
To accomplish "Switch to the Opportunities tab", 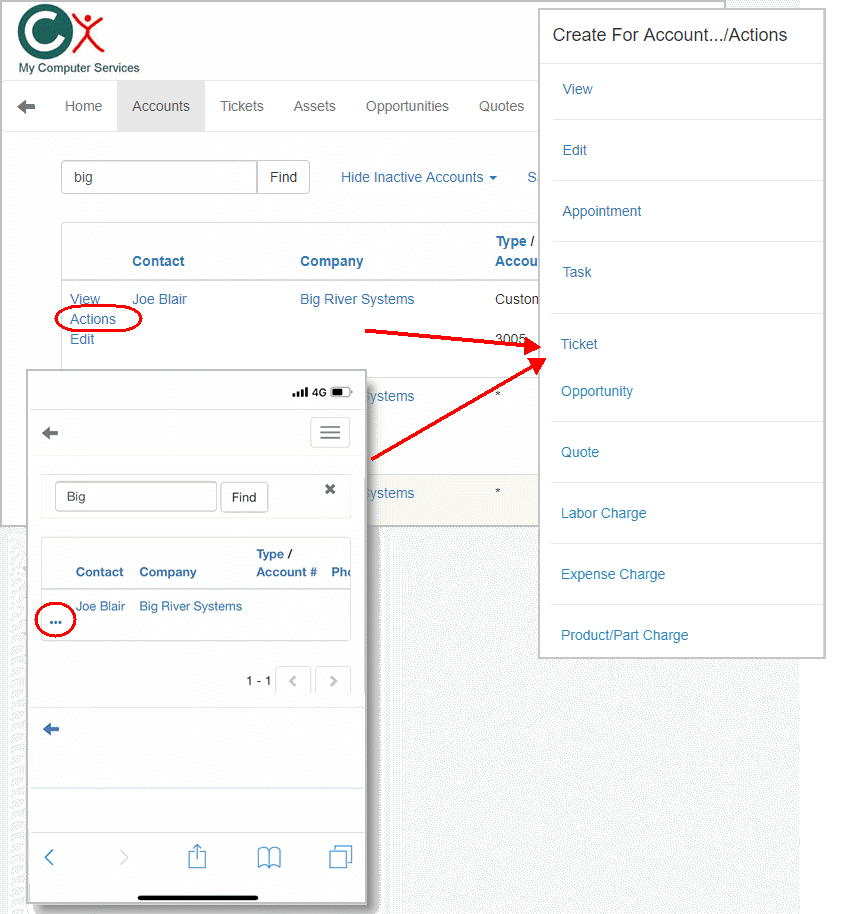I will [407, 106].
